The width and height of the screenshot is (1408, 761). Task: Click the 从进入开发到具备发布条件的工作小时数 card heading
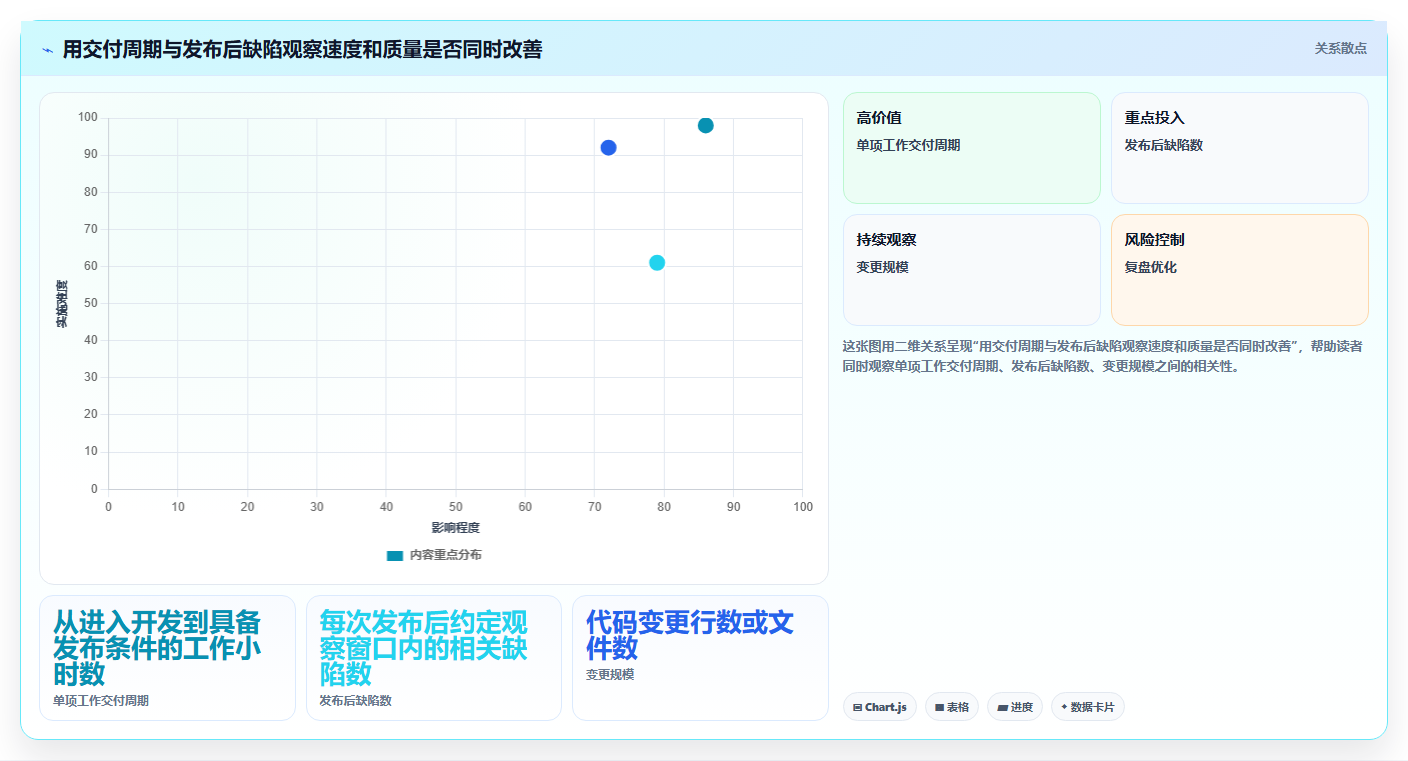click(x=157, y=648)
